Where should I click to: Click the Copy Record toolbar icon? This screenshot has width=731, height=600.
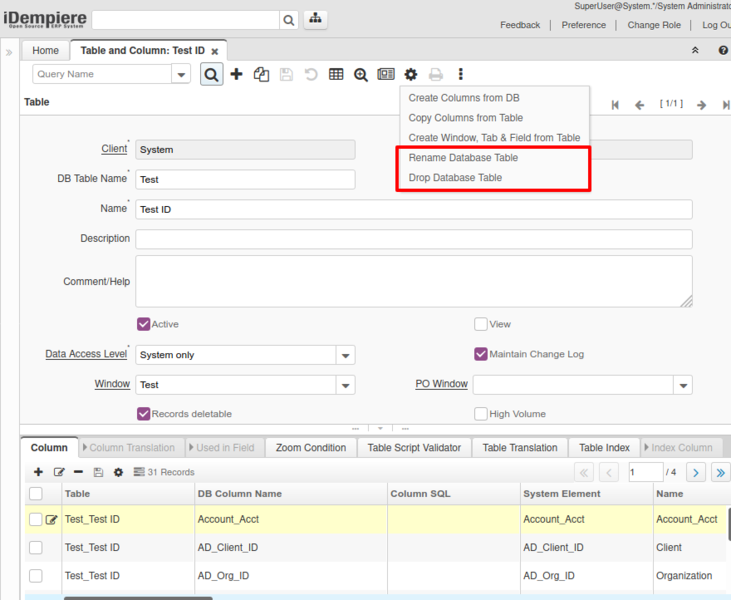pos(261,74)
